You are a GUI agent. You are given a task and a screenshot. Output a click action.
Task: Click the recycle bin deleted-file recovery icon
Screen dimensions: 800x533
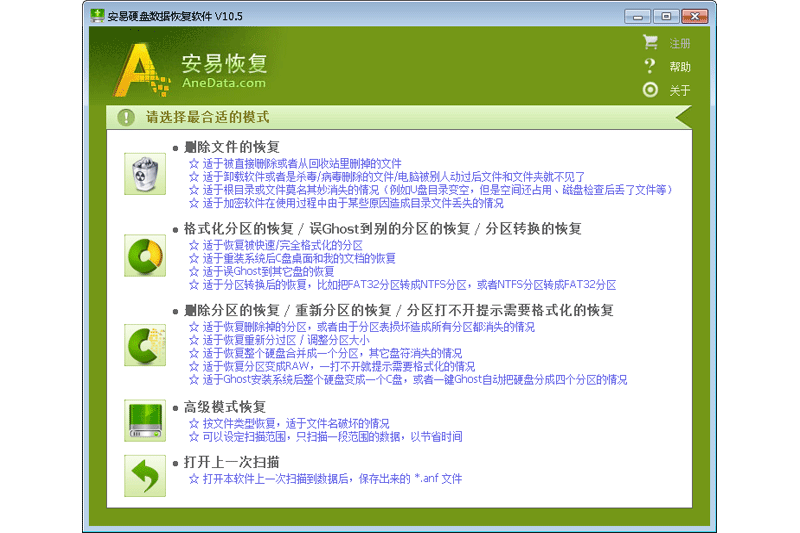coord(145,174)
